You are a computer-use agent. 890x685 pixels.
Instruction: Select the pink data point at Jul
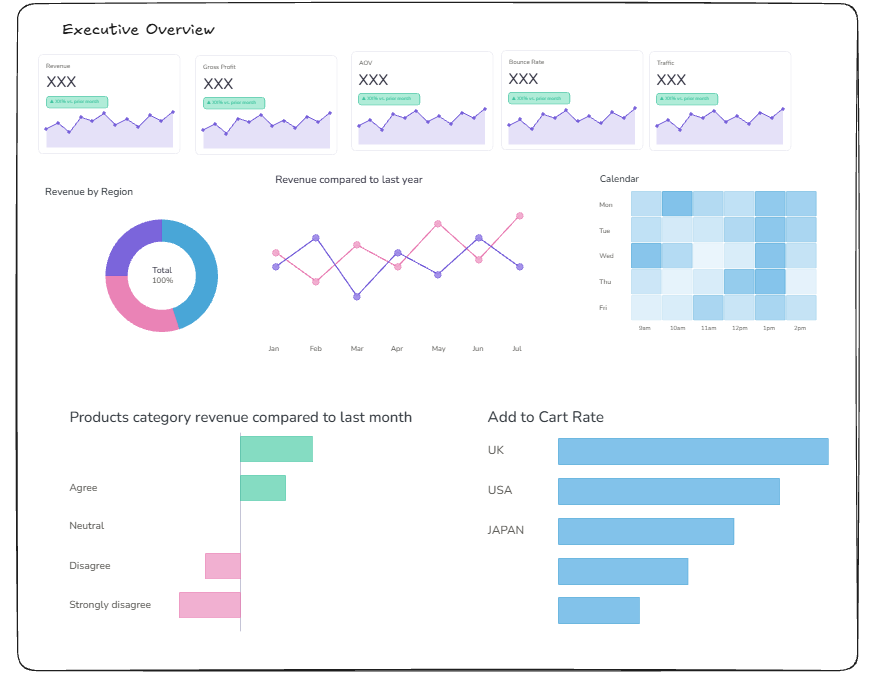[x=519, y=216]
